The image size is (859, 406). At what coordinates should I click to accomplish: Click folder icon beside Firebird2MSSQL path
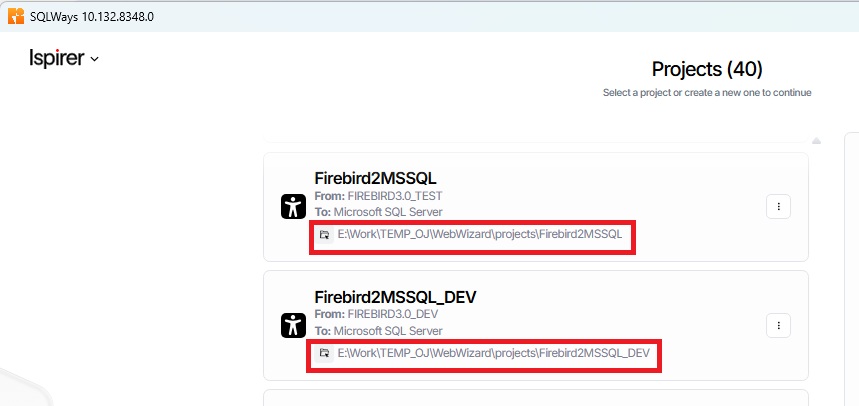[324, 235]
